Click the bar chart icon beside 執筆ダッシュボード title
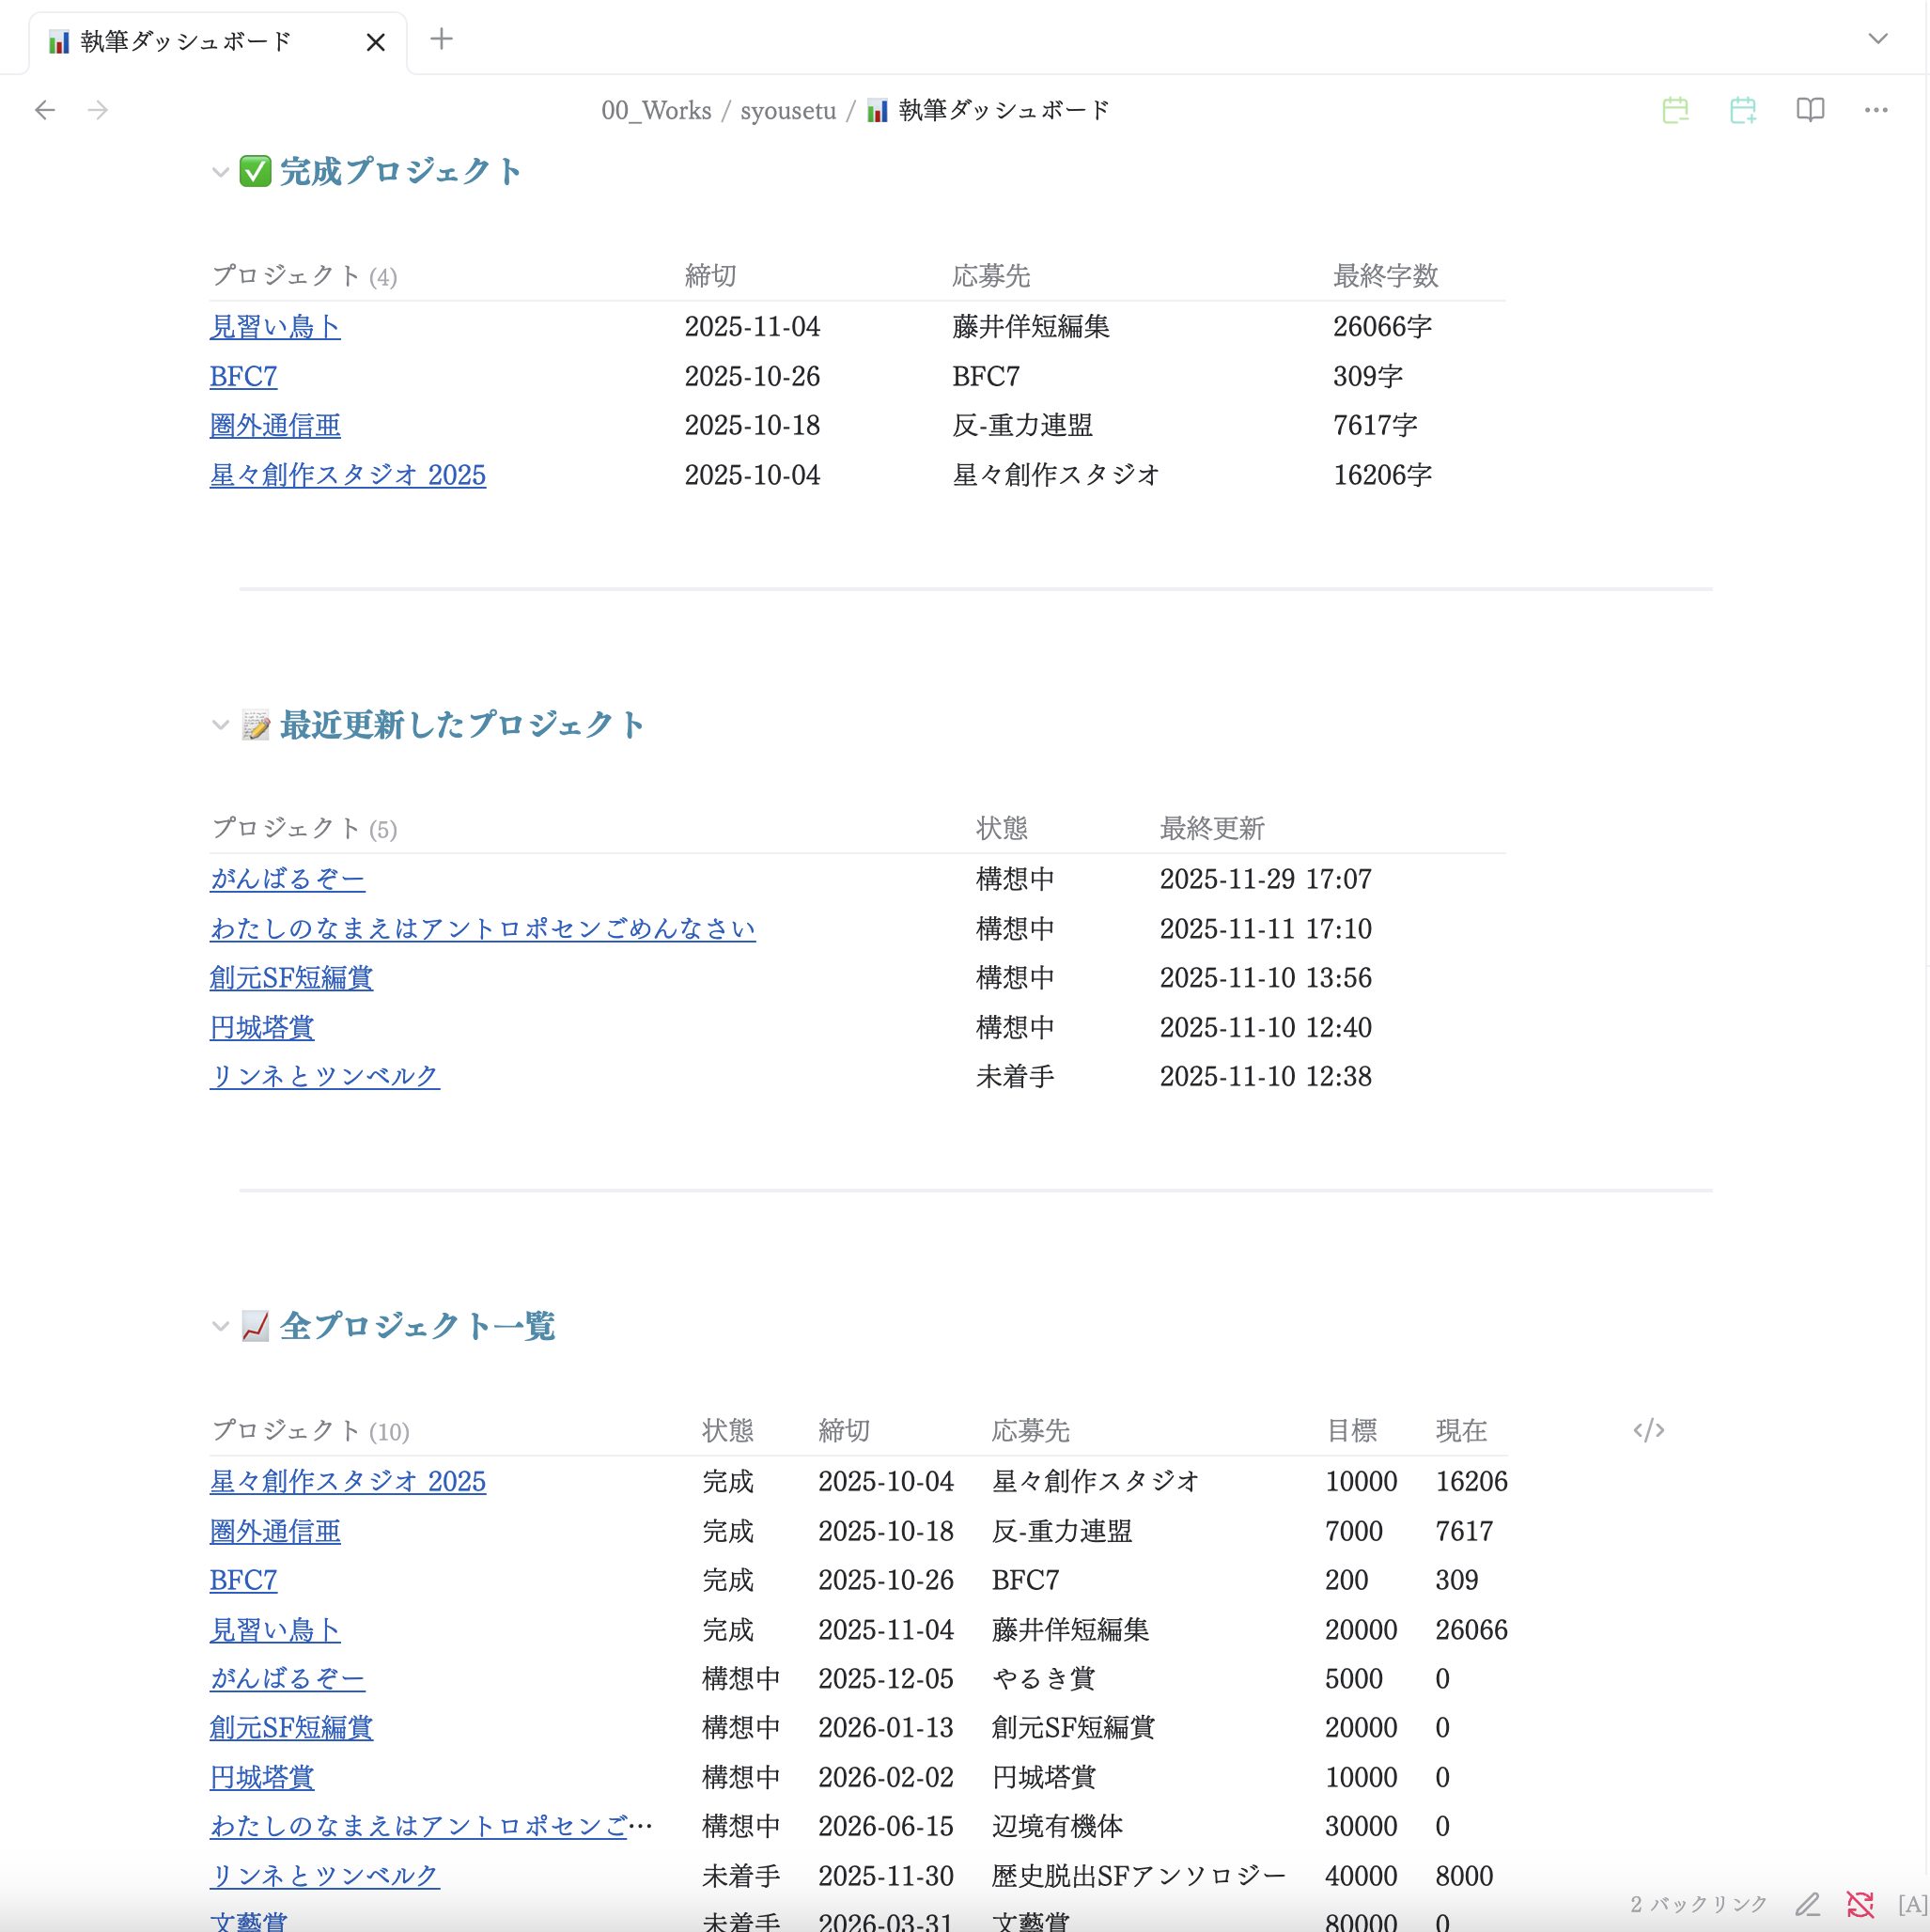Screen dimensions: 1930x1932 [x=876, y=110]
